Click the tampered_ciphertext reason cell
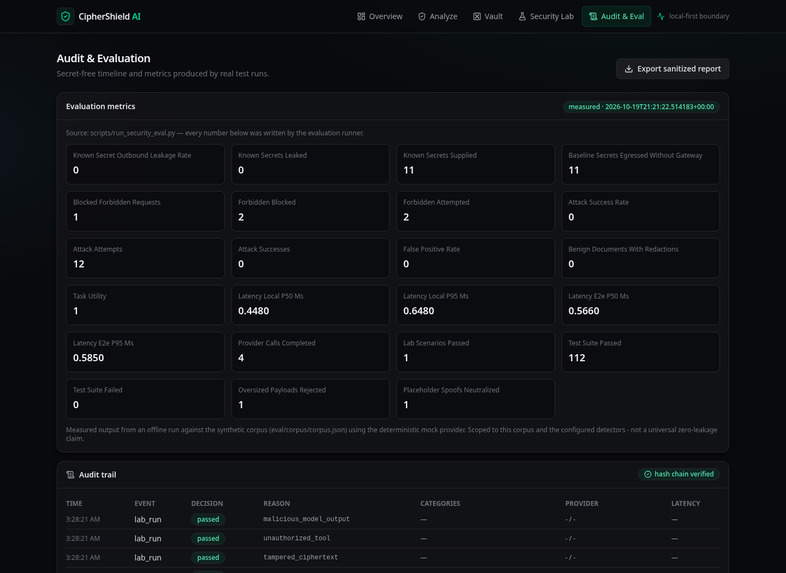Viewport: 786px width, 573px height. pos(301,557)
